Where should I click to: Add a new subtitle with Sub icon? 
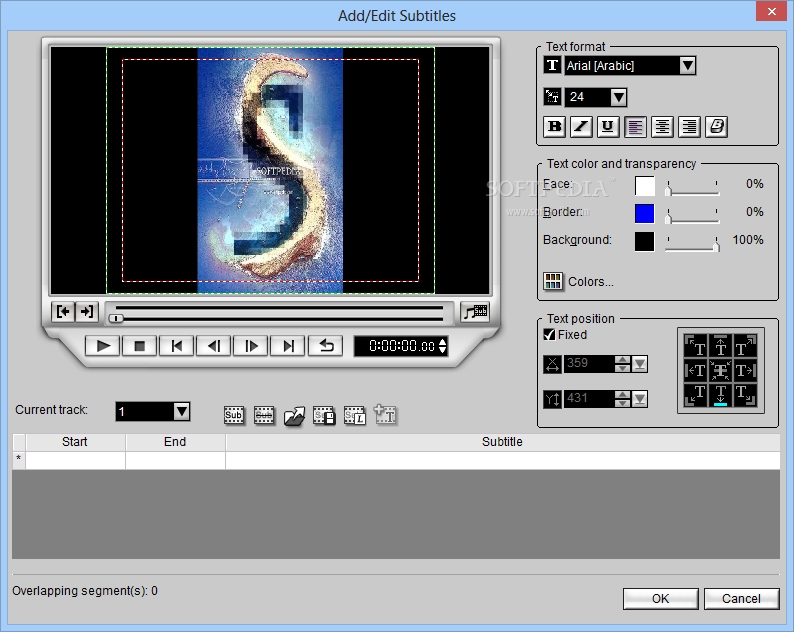click(x=233, y=415)
